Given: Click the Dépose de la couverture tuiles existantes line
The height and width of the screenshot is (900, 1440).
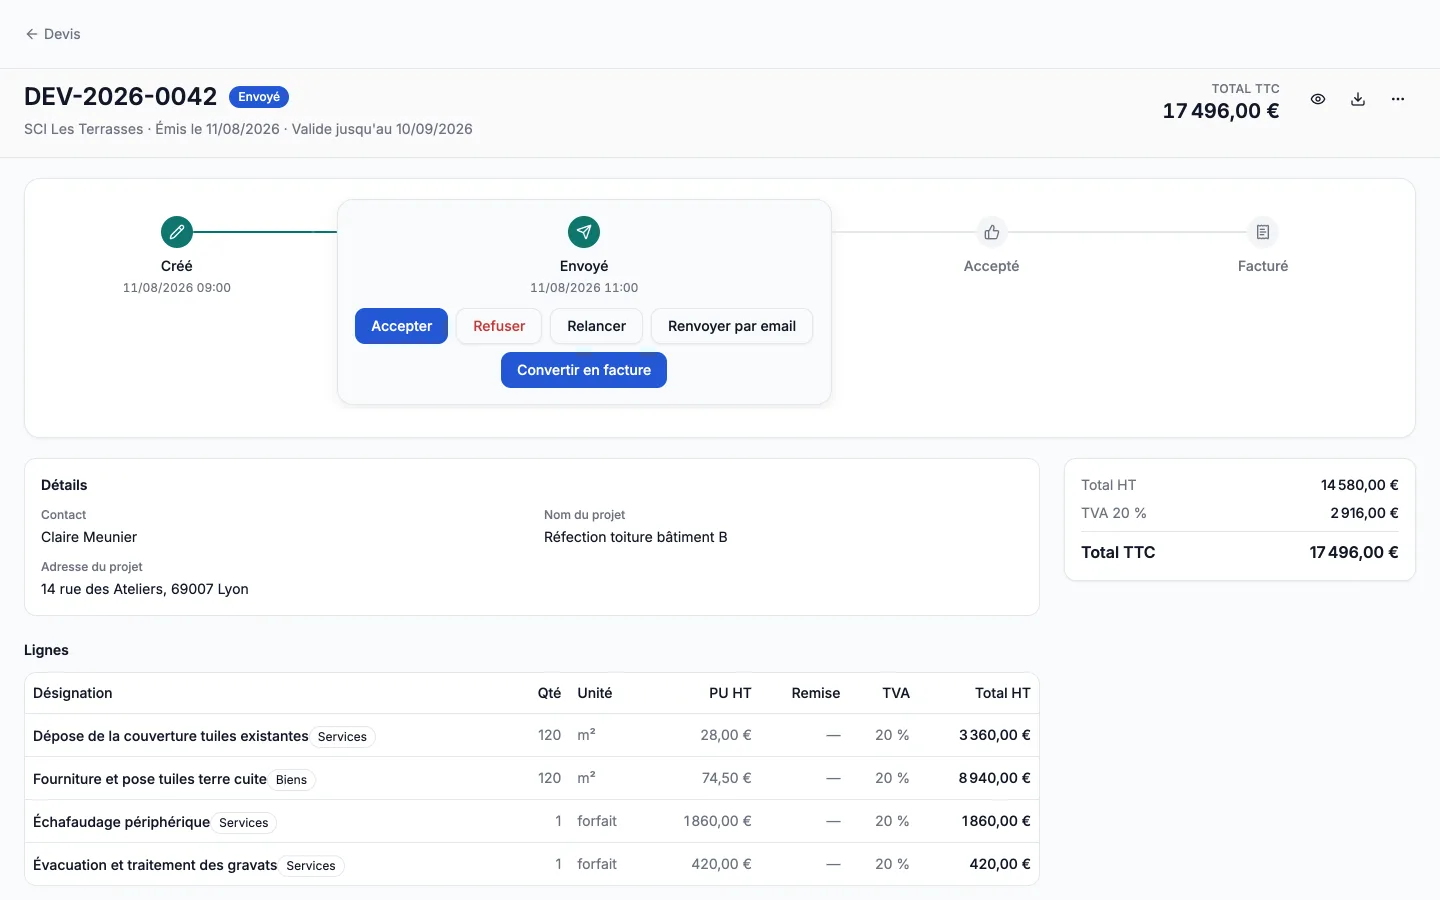Looking at the screenshot, I should pyautogui.click(x=532, y=735).
